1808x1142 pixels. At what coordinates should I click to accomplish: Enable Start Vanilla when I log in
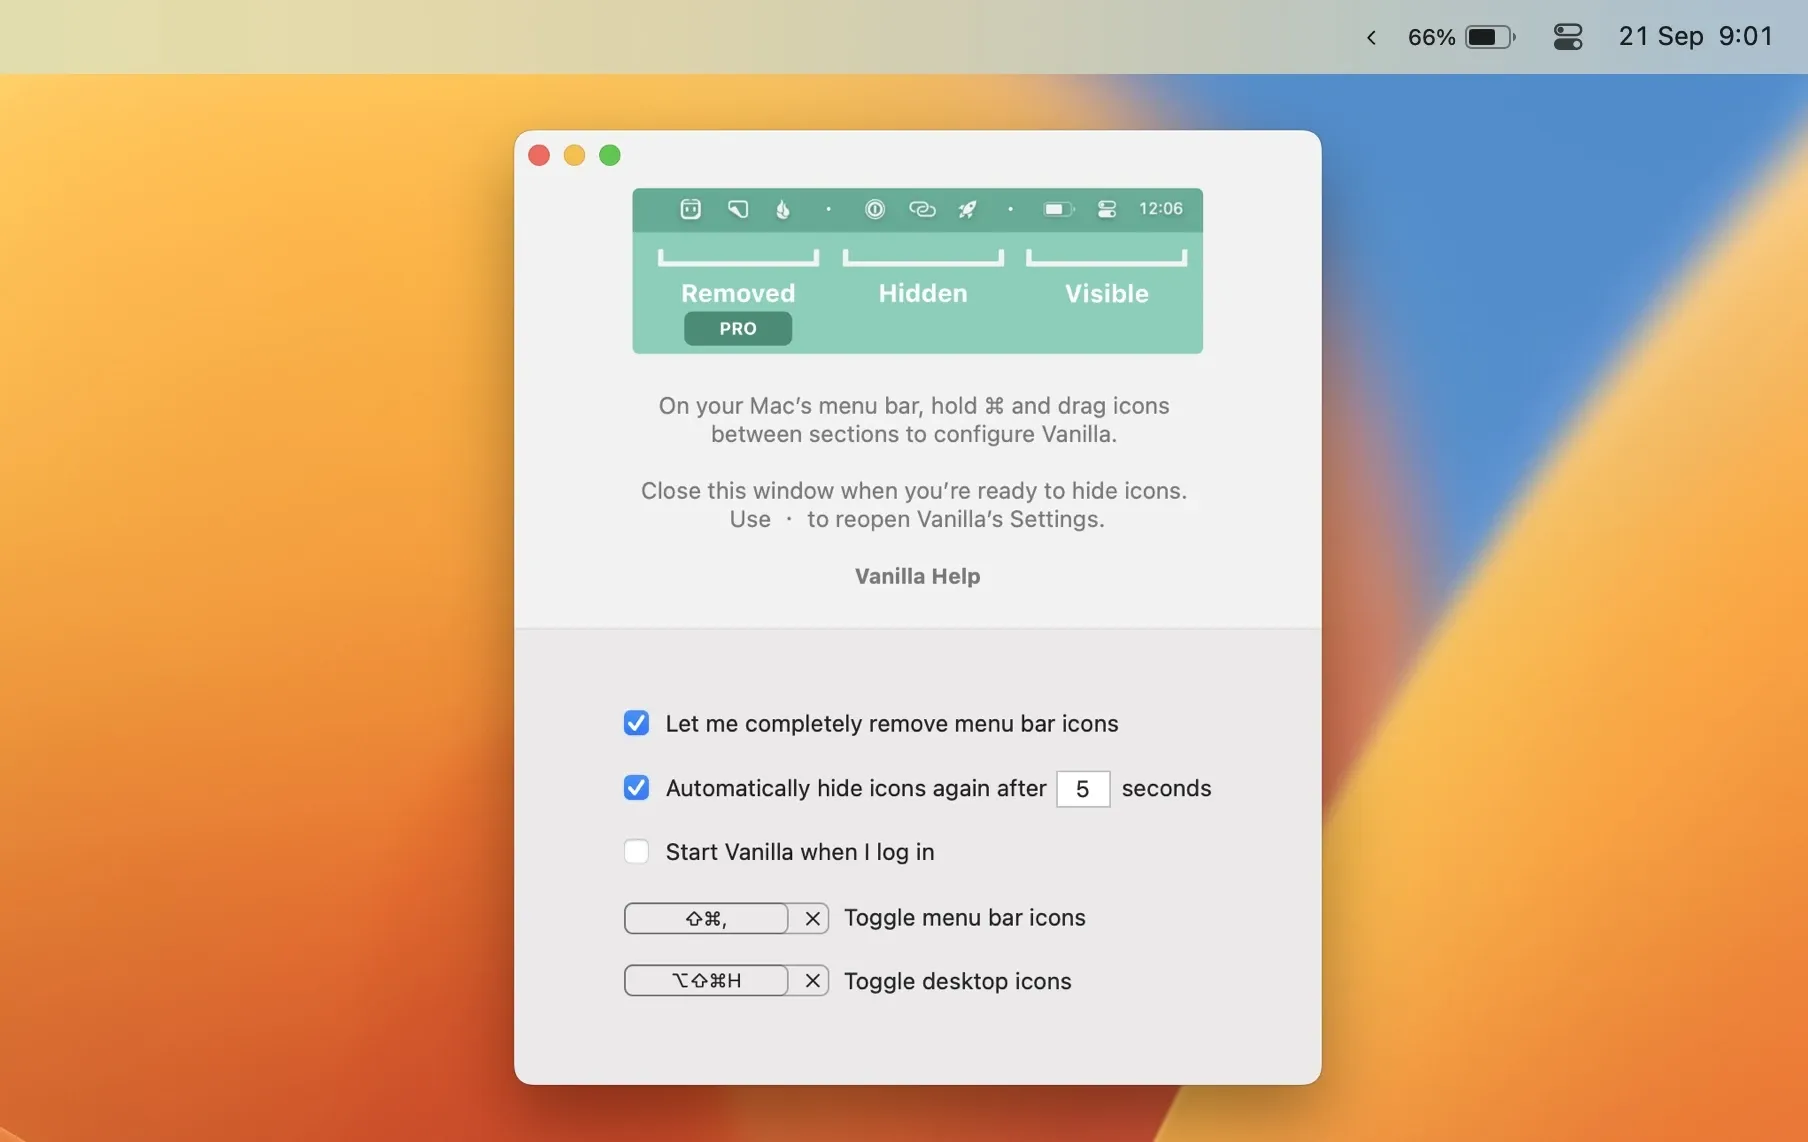click(636, 852)
